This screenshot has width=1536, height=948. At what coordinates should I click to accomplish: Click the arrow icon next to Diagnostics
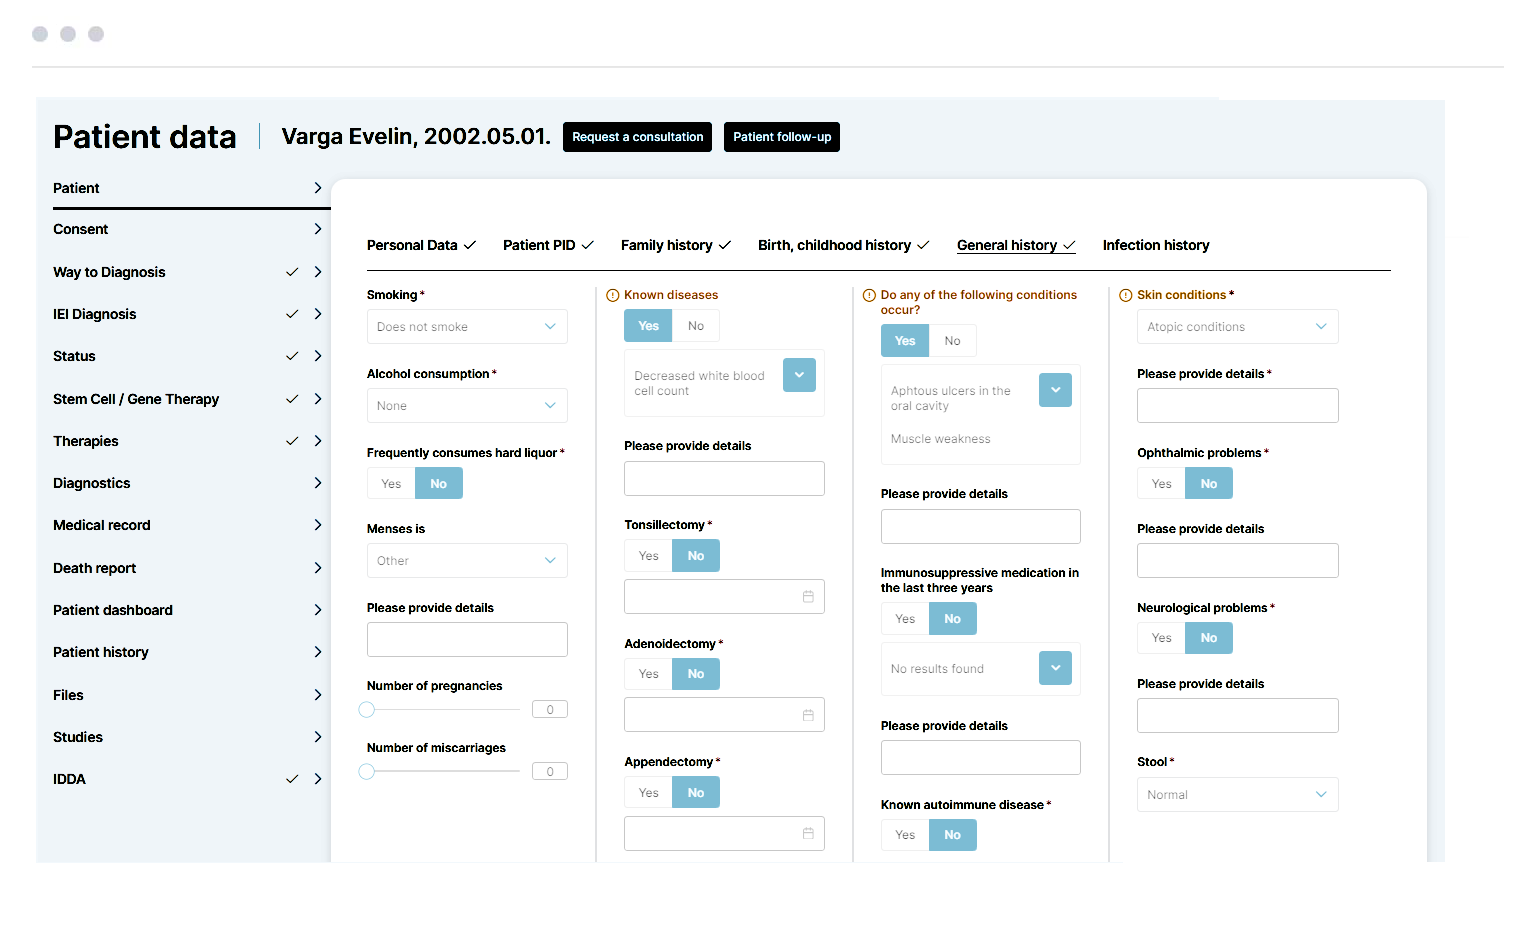318,483
